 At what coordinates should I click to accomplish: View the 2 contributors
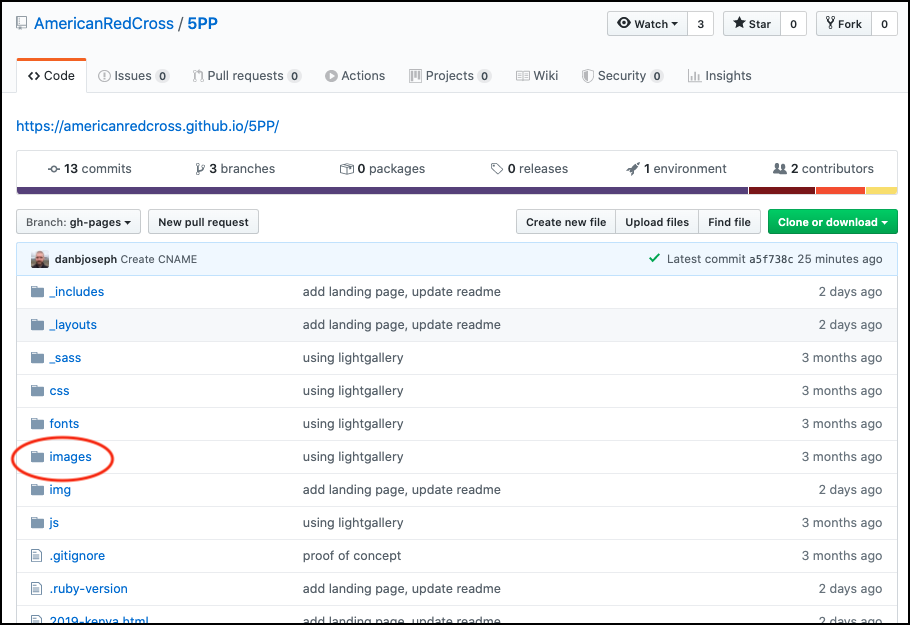click(x=824, y=169)
